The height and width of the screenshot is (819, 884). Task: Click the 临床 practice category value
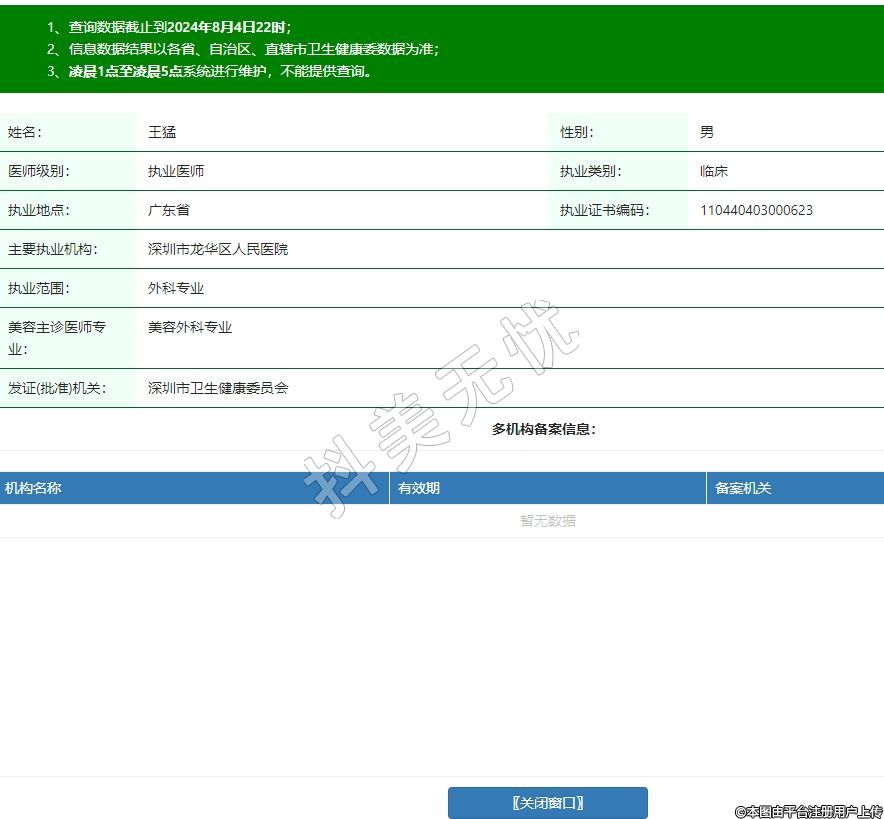coord(714,171)
